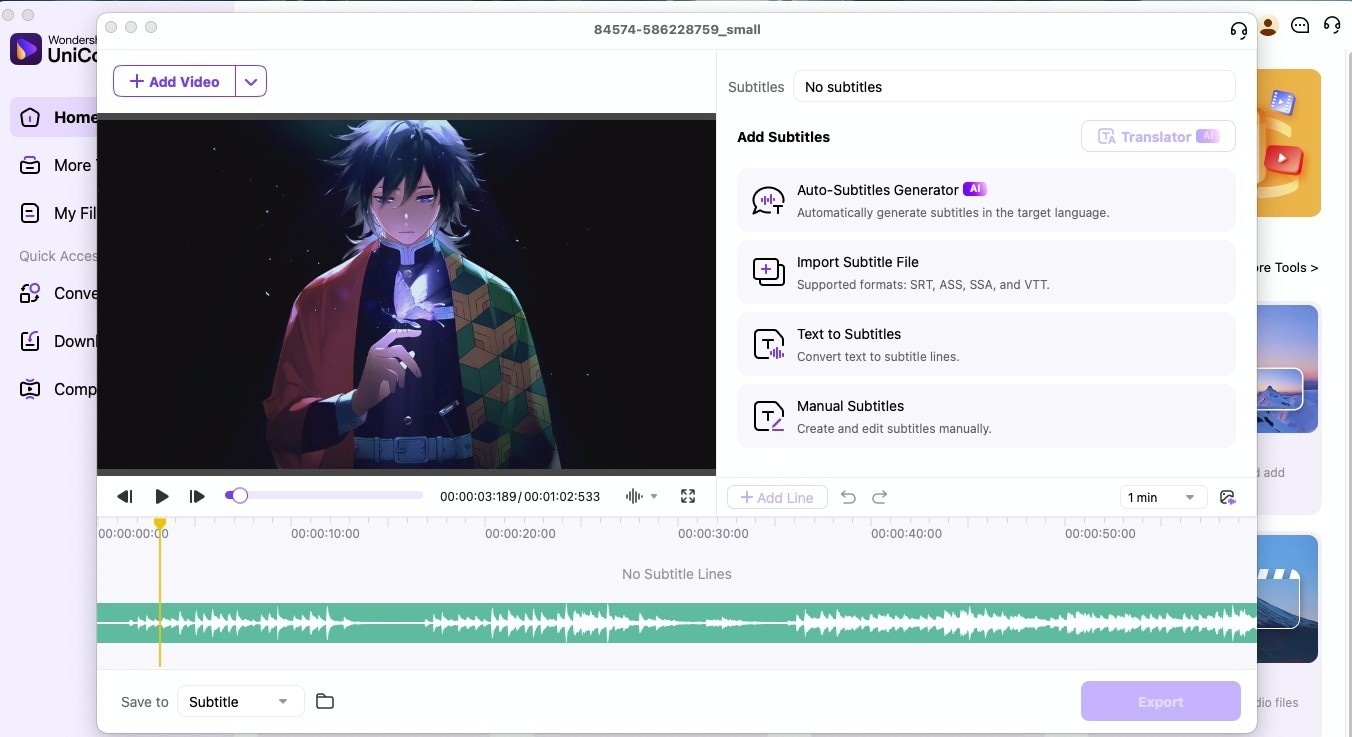The width and height of the screenshot is (1352, 737).
Task: Expand the Add Video dropdown arrow
Action: coord(251,81)
